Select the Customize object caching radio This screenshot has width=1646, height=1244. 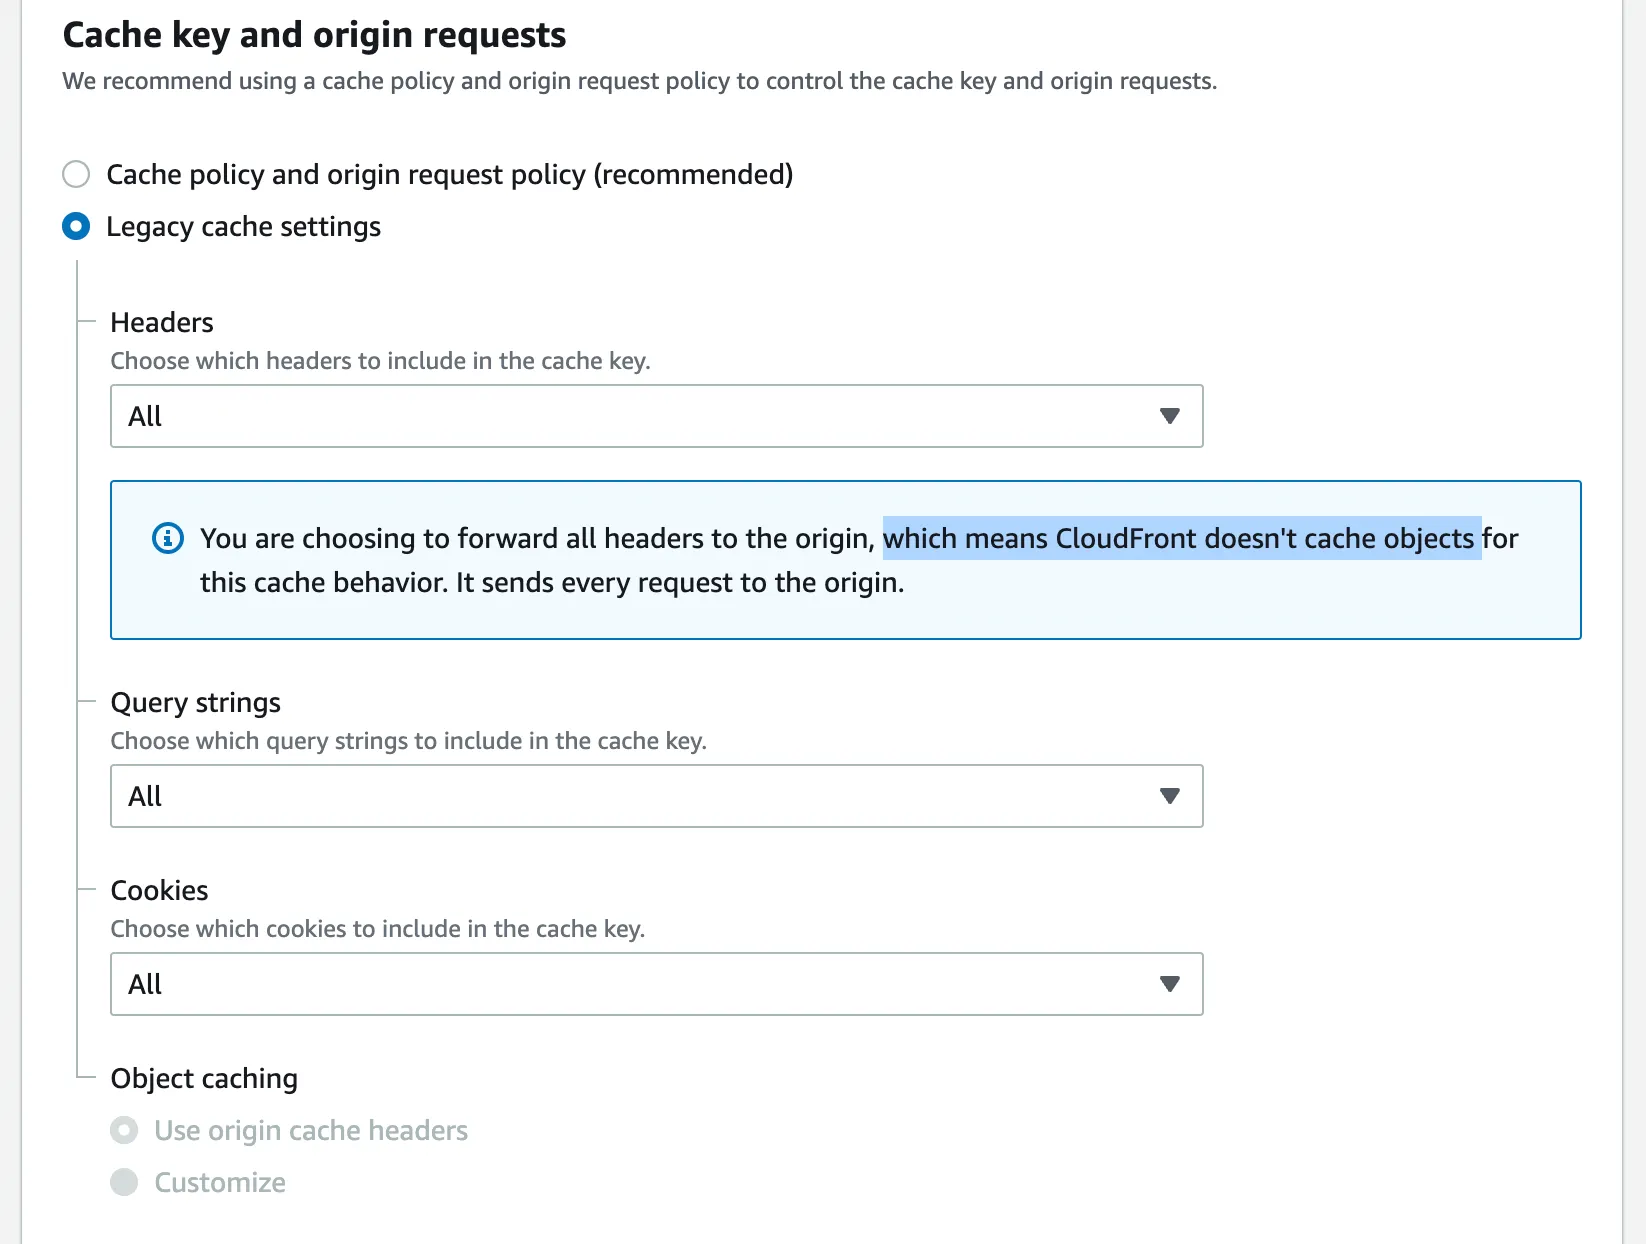coord(124,1182)
